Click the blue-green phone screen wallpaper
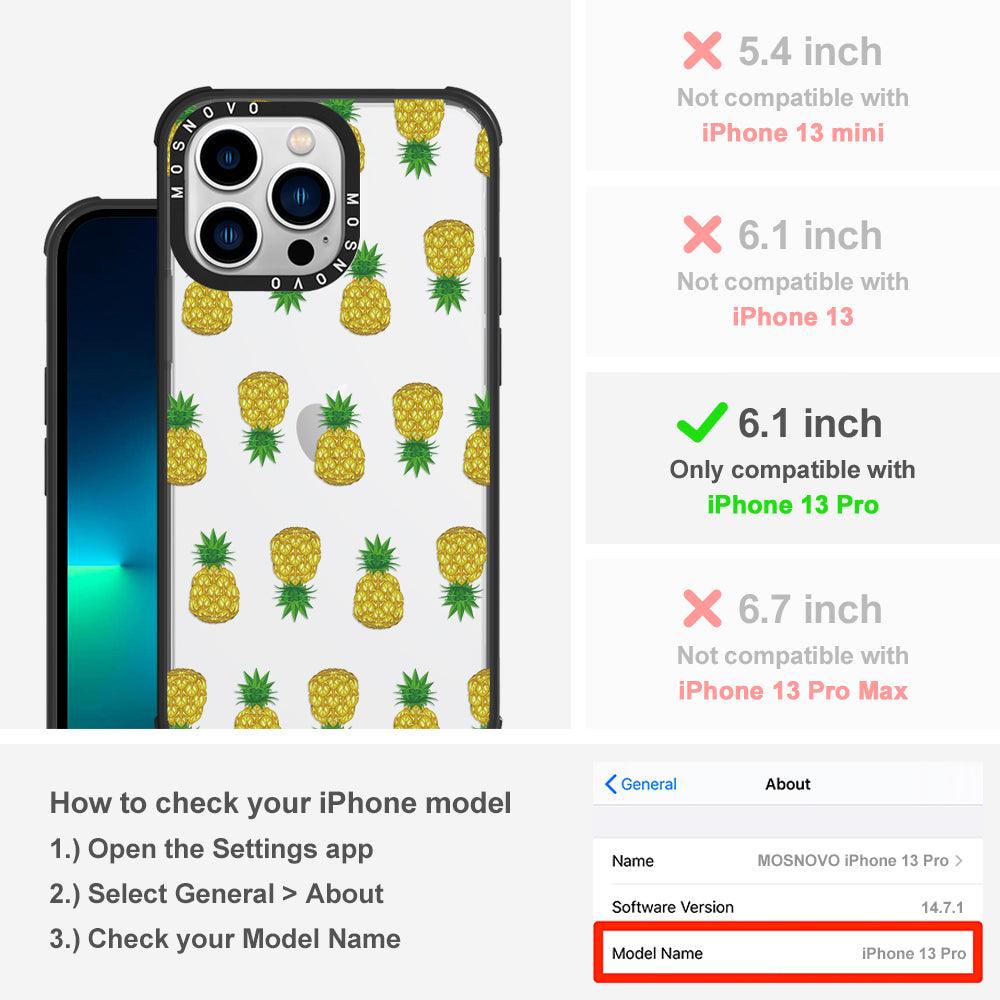This screenshot has height=1000, width=1000. 112,472
